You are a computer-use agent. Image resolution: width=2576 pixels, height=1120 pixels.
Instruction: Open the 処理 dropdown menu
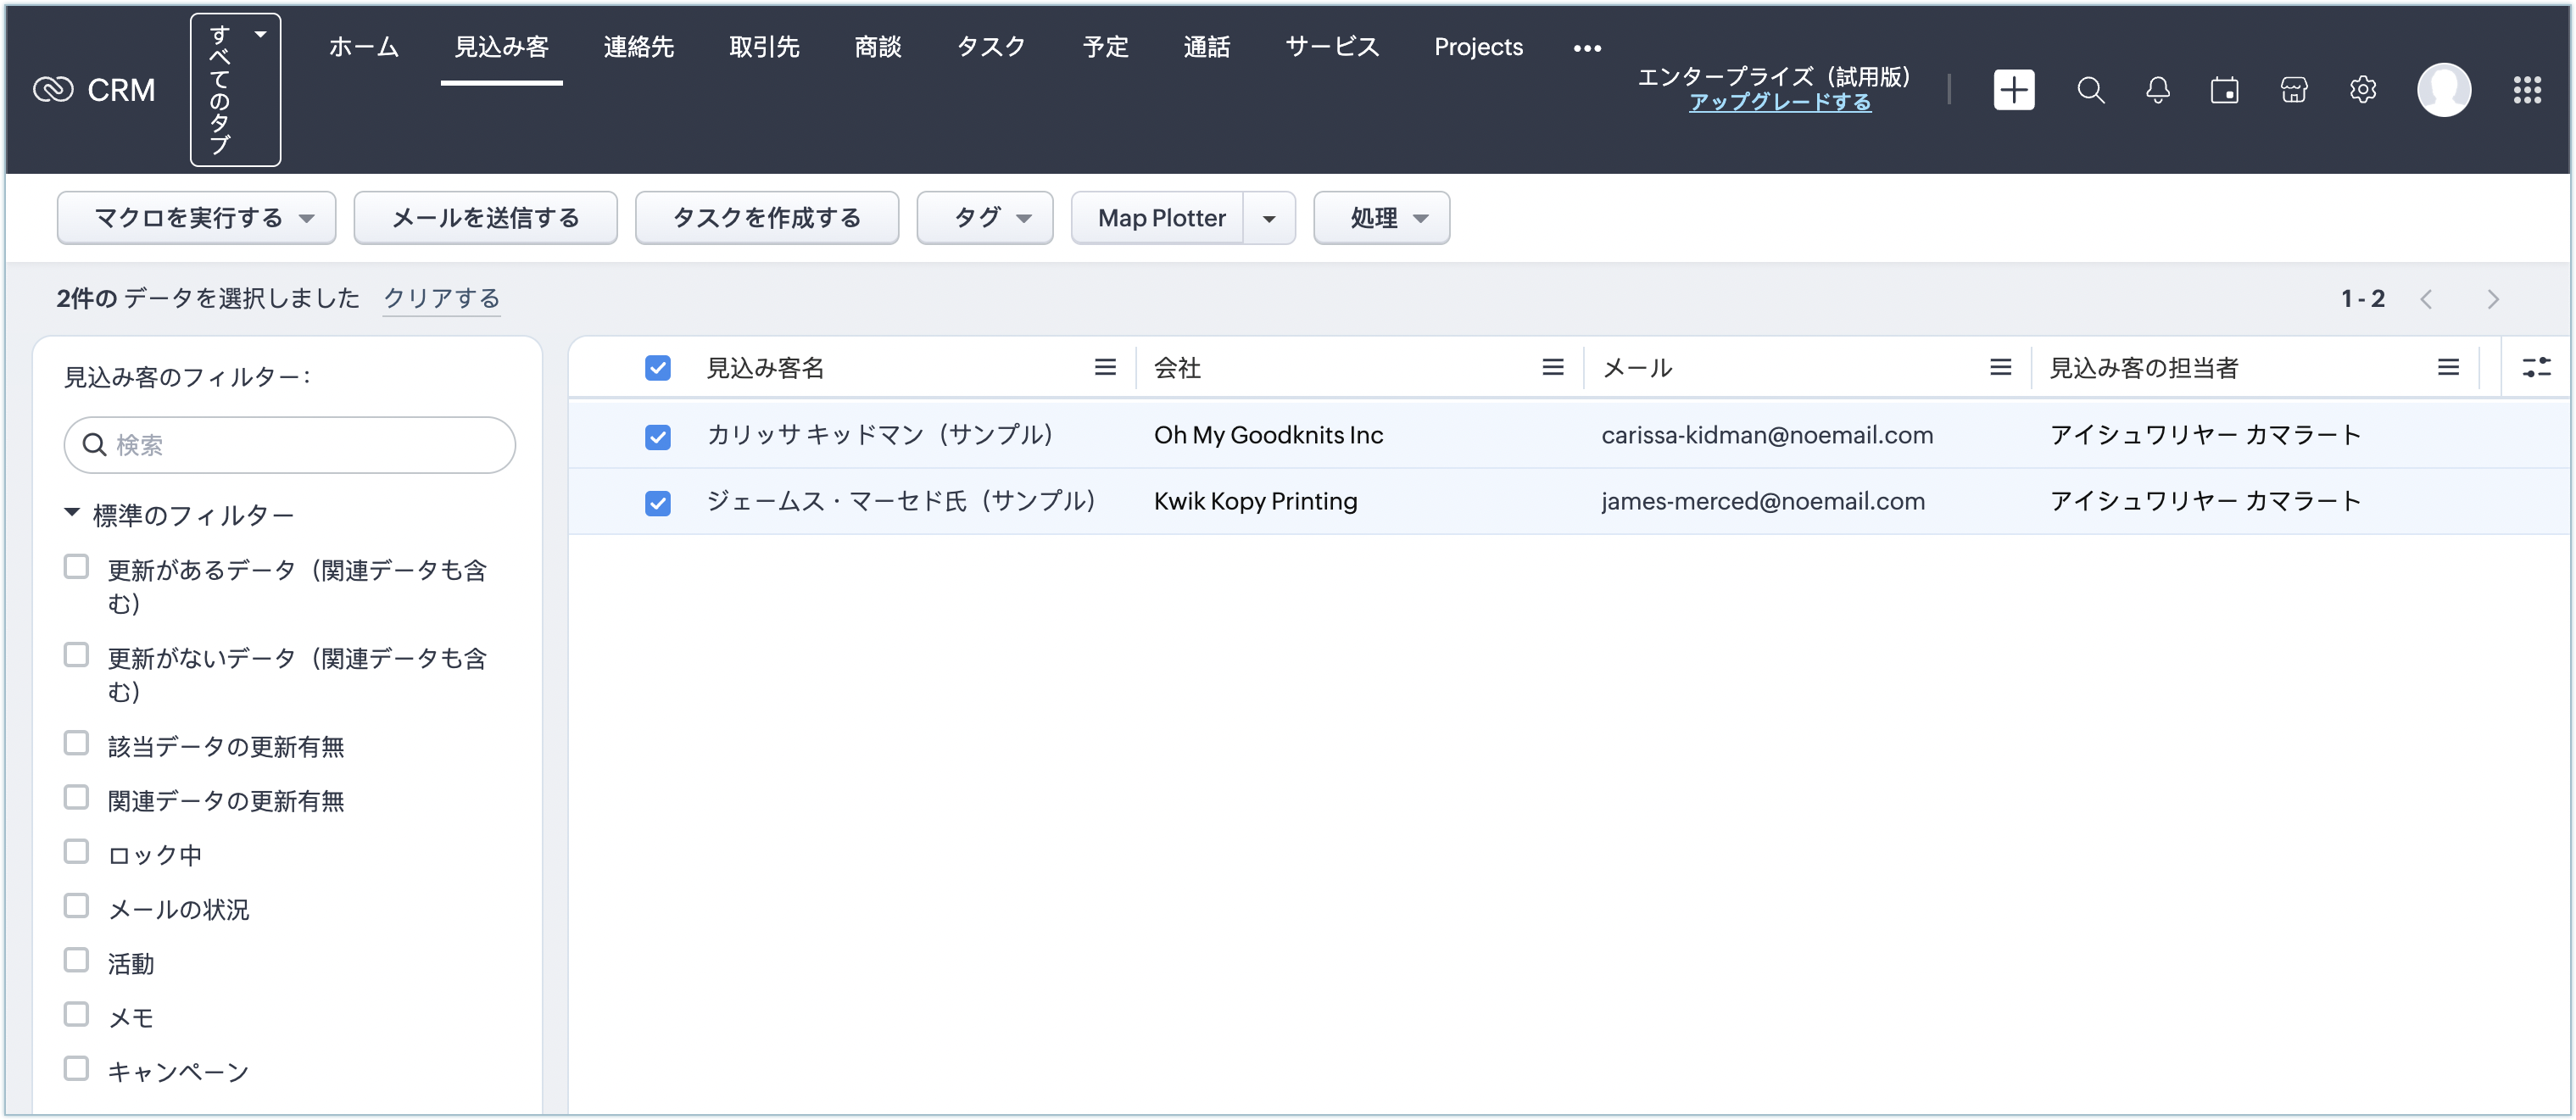point(1381,218)
